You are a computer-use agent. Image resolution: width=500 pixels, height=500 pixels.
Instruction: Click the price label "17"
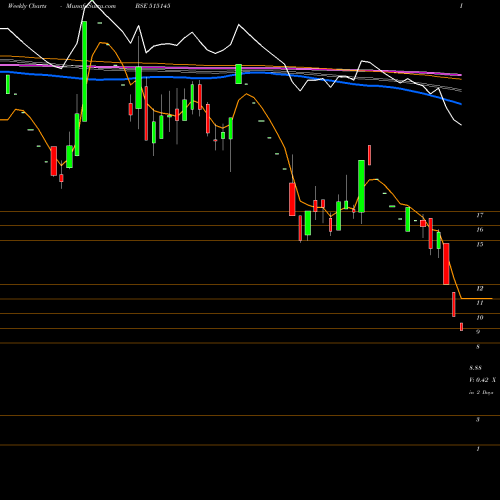tap(480, 215)
